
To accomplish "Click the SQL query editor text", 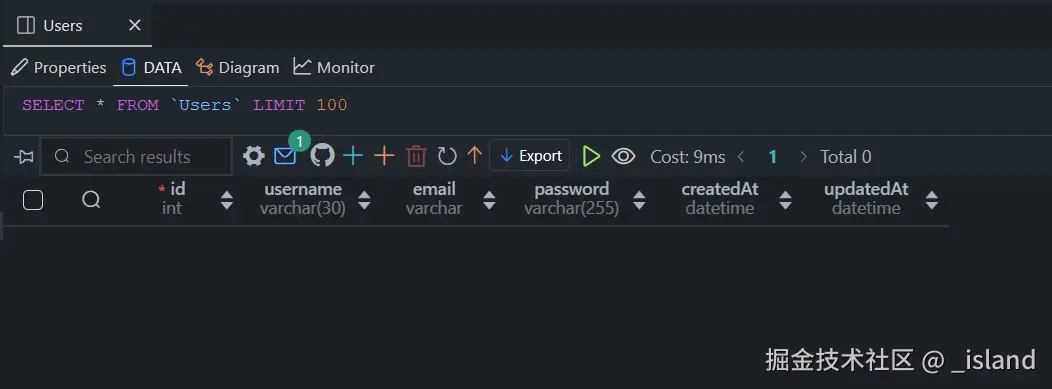I will coord(185,105).
